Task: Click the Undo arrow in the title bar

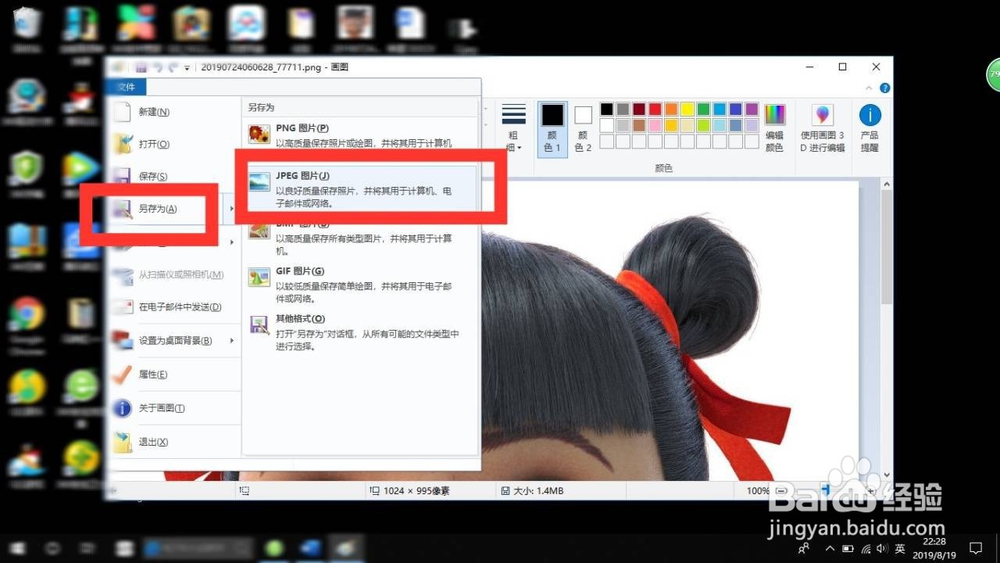Action: [158, 67]
